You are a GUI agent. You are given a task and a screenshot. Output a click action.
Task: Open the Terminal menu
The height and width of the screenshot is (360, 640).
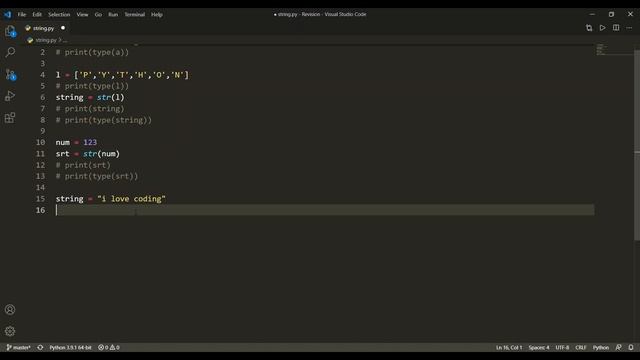tap(135, 14)
